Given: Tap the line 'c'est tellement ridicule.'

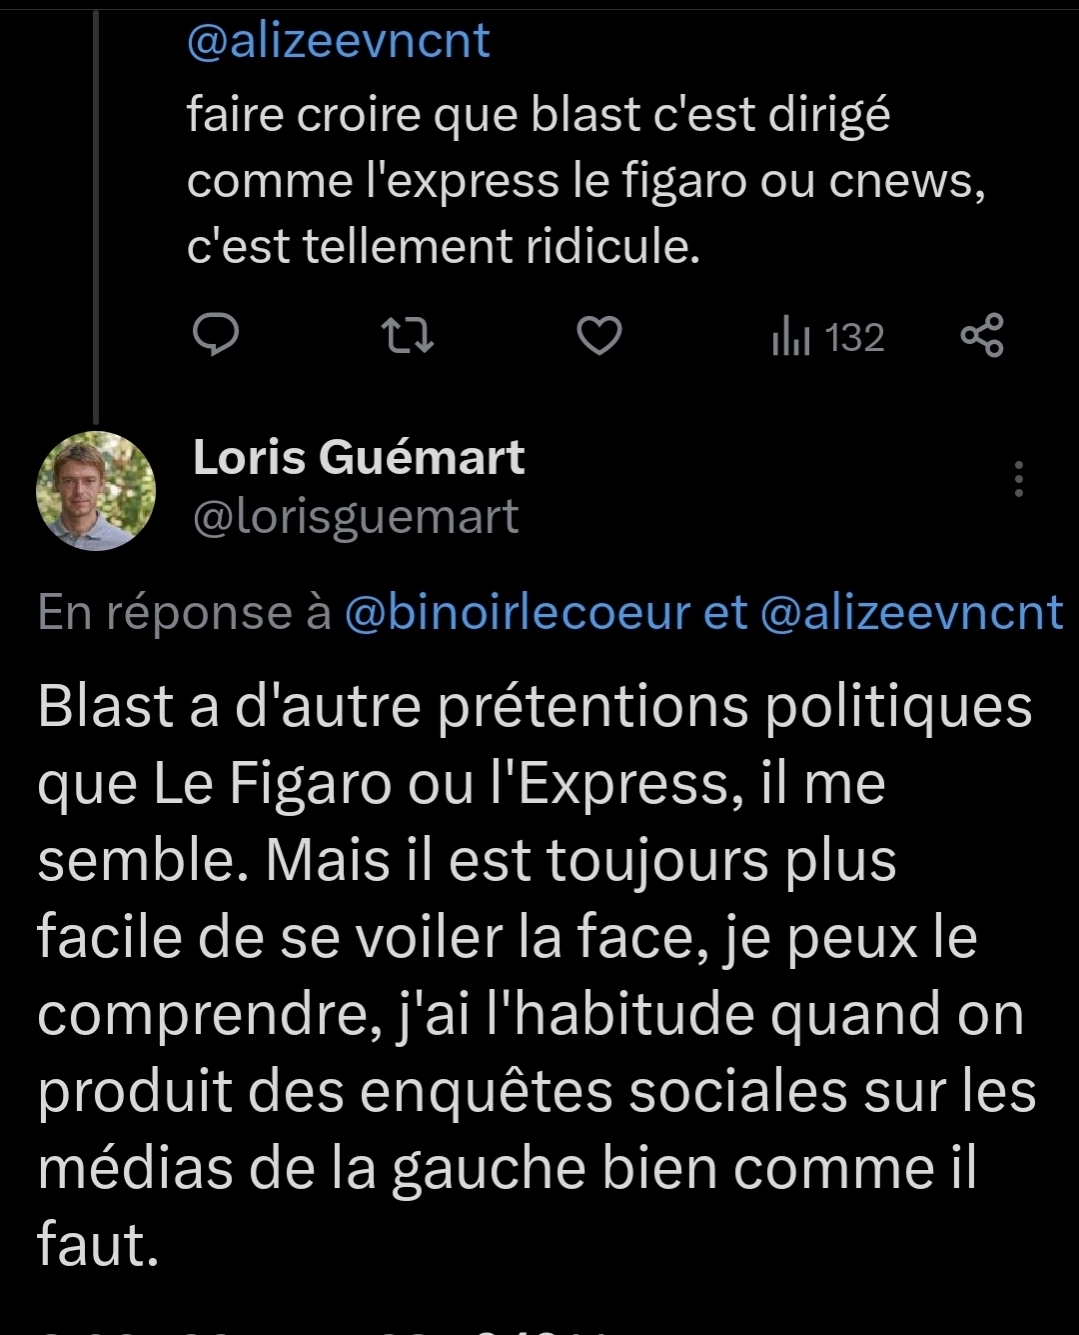Looking at the screenshot, I should pos(443,246).
